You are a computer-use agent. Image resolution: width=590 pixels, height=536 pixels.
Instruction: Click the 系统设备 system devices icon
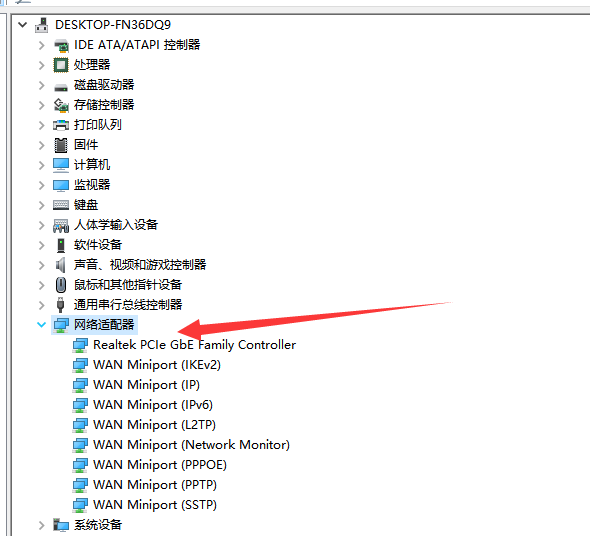[61, 525]
